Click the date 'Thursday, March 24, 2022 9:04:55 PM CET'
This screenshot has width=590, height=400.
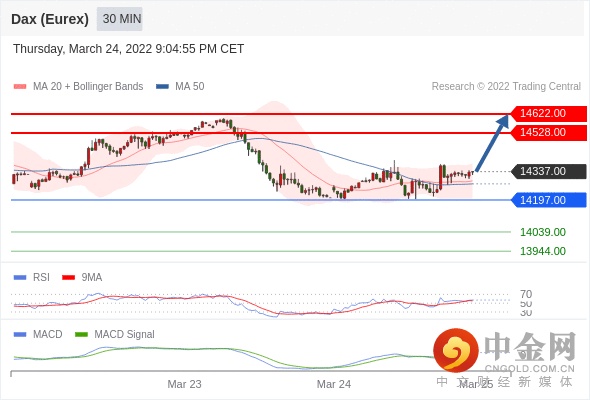coord(128,49)
